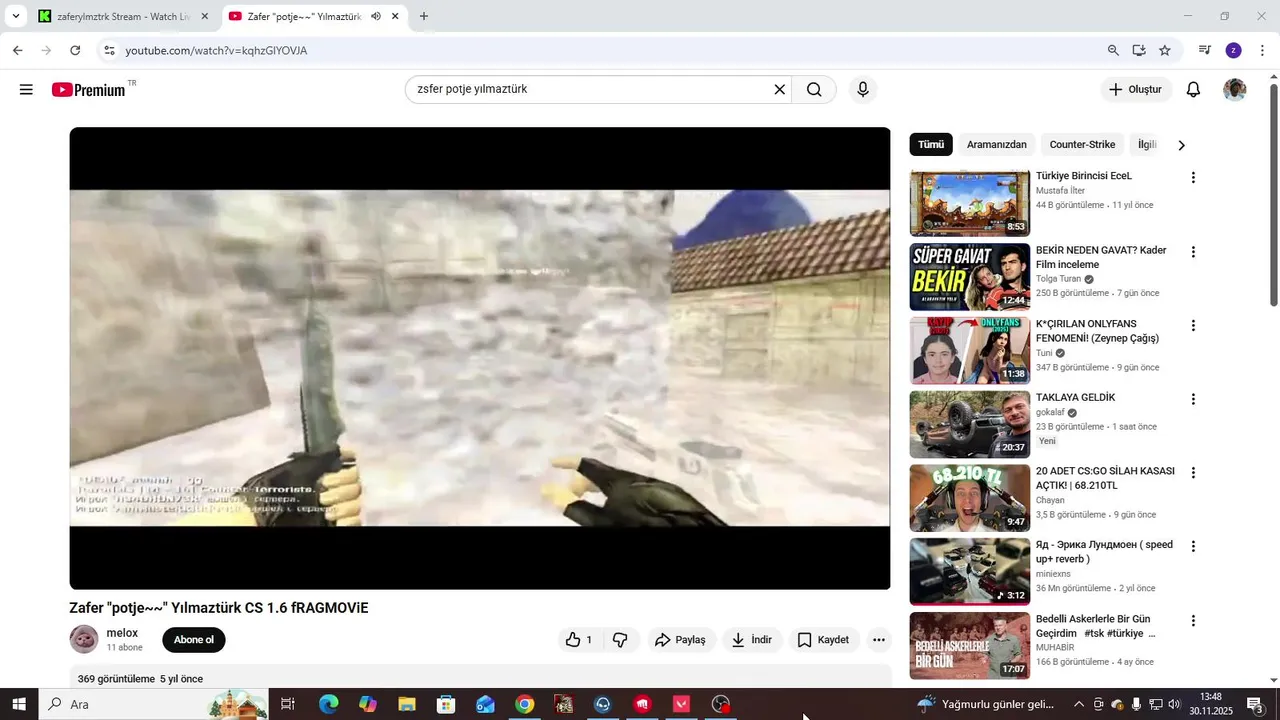Image resolution: width=1280 pixels, height=720 pixels.
Task: Open Chrome media controls icon
Action: [1205, 50]
